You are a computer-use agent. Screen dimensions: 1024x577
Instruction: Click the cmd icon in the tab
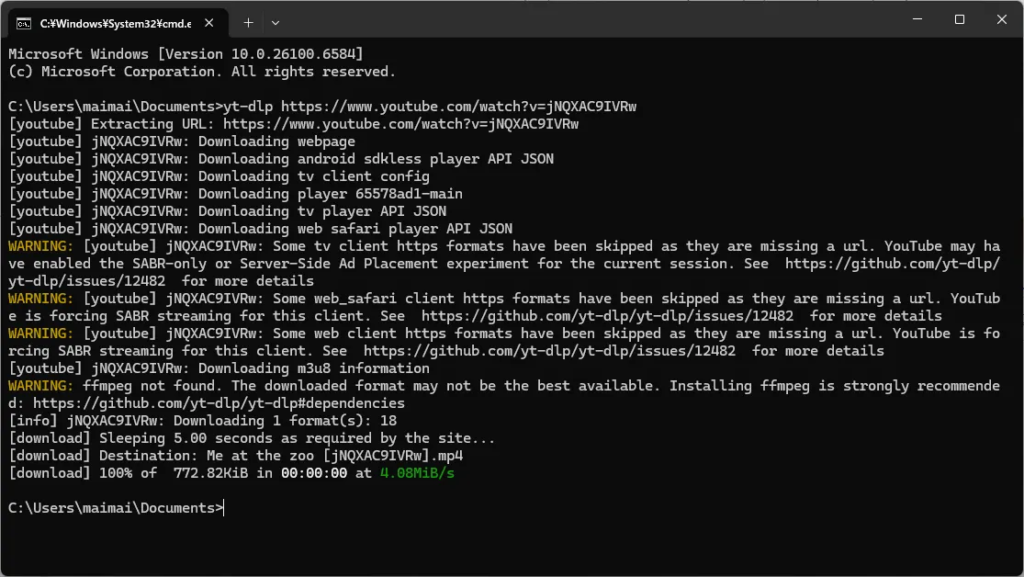click(23, 22)
